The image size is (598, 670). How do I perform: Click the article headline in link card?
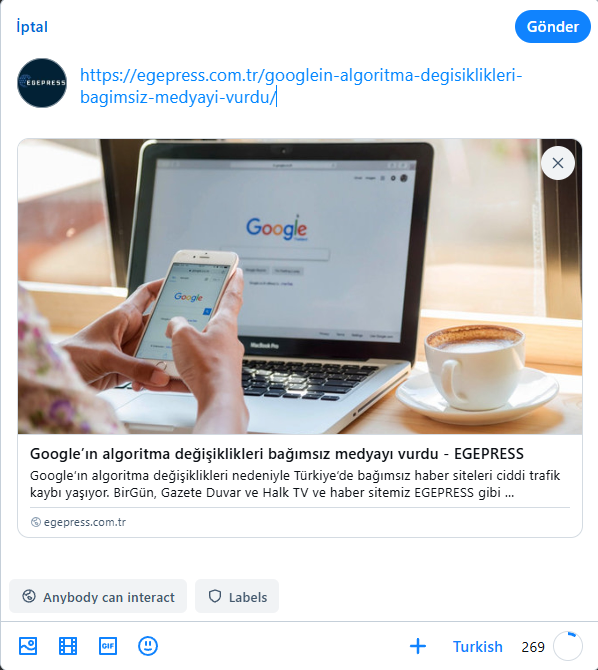pos(277,453)
